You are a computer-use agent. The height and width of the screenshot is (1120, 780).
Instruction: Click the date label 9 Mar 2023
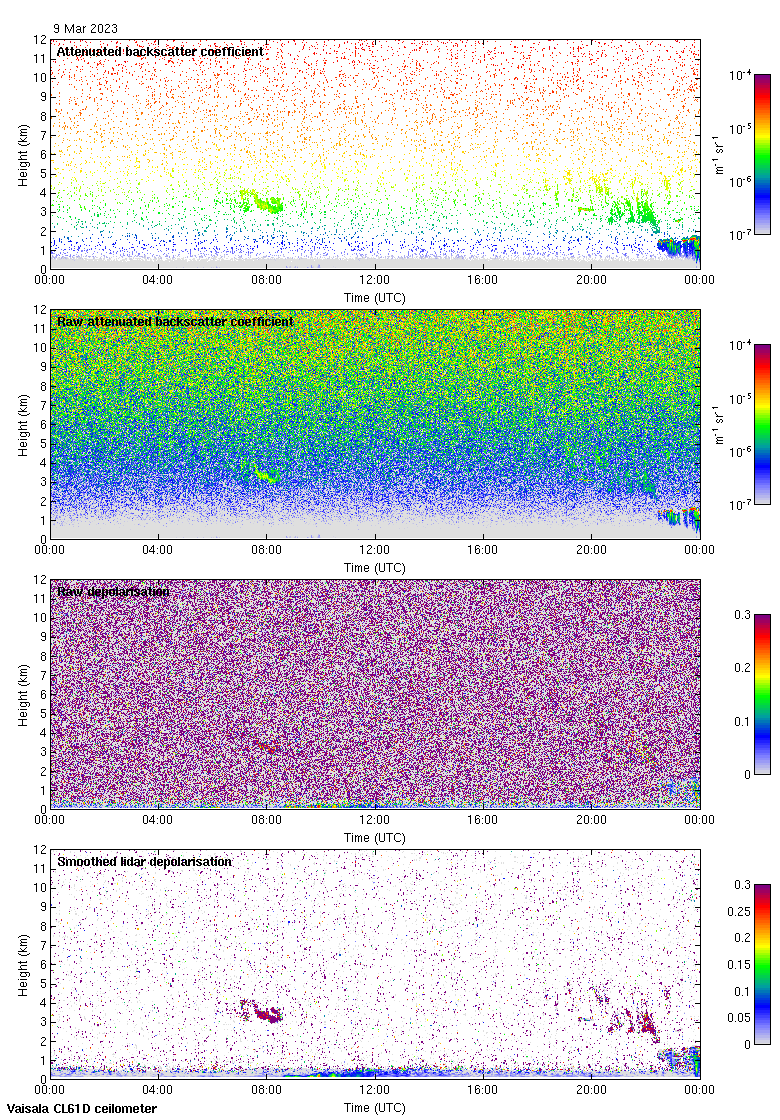pos(85,29)
